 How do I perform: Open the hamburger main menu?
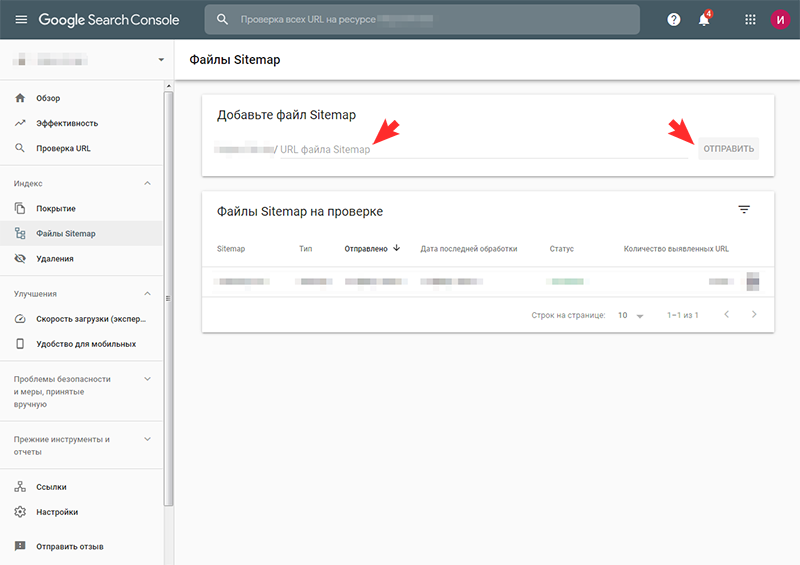click(21, 19)
